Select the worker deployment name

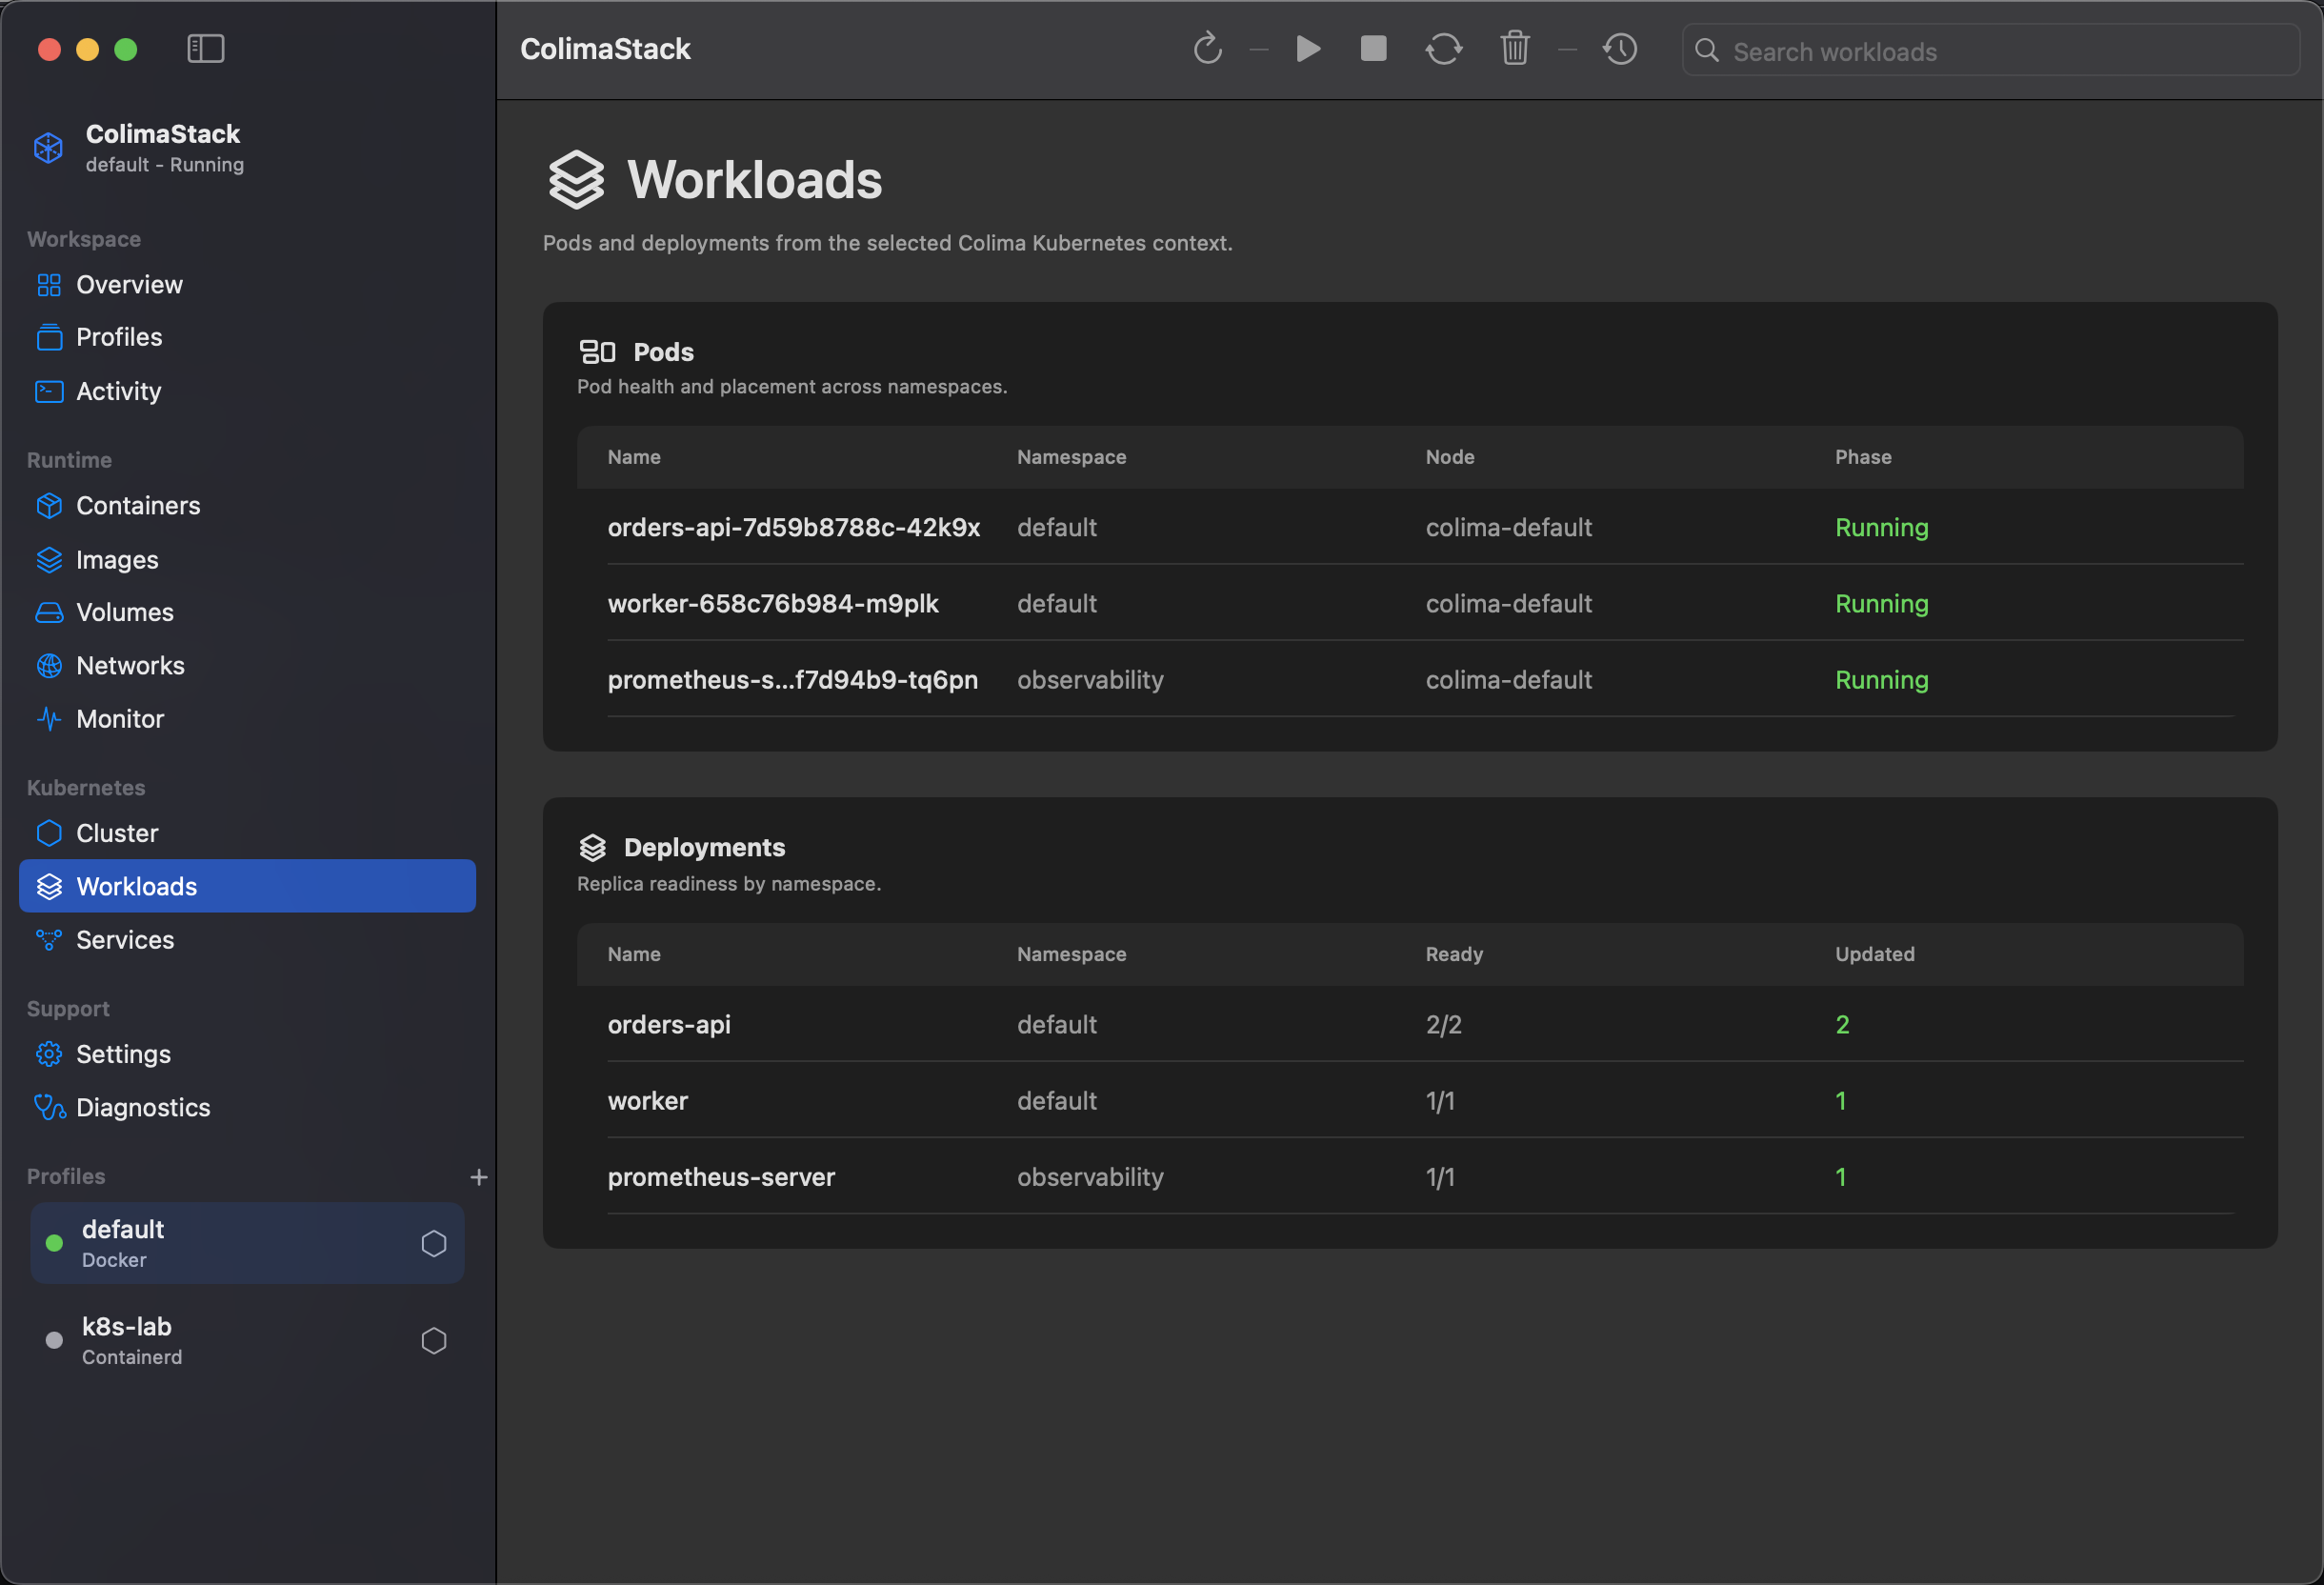tap(648, 1101)
